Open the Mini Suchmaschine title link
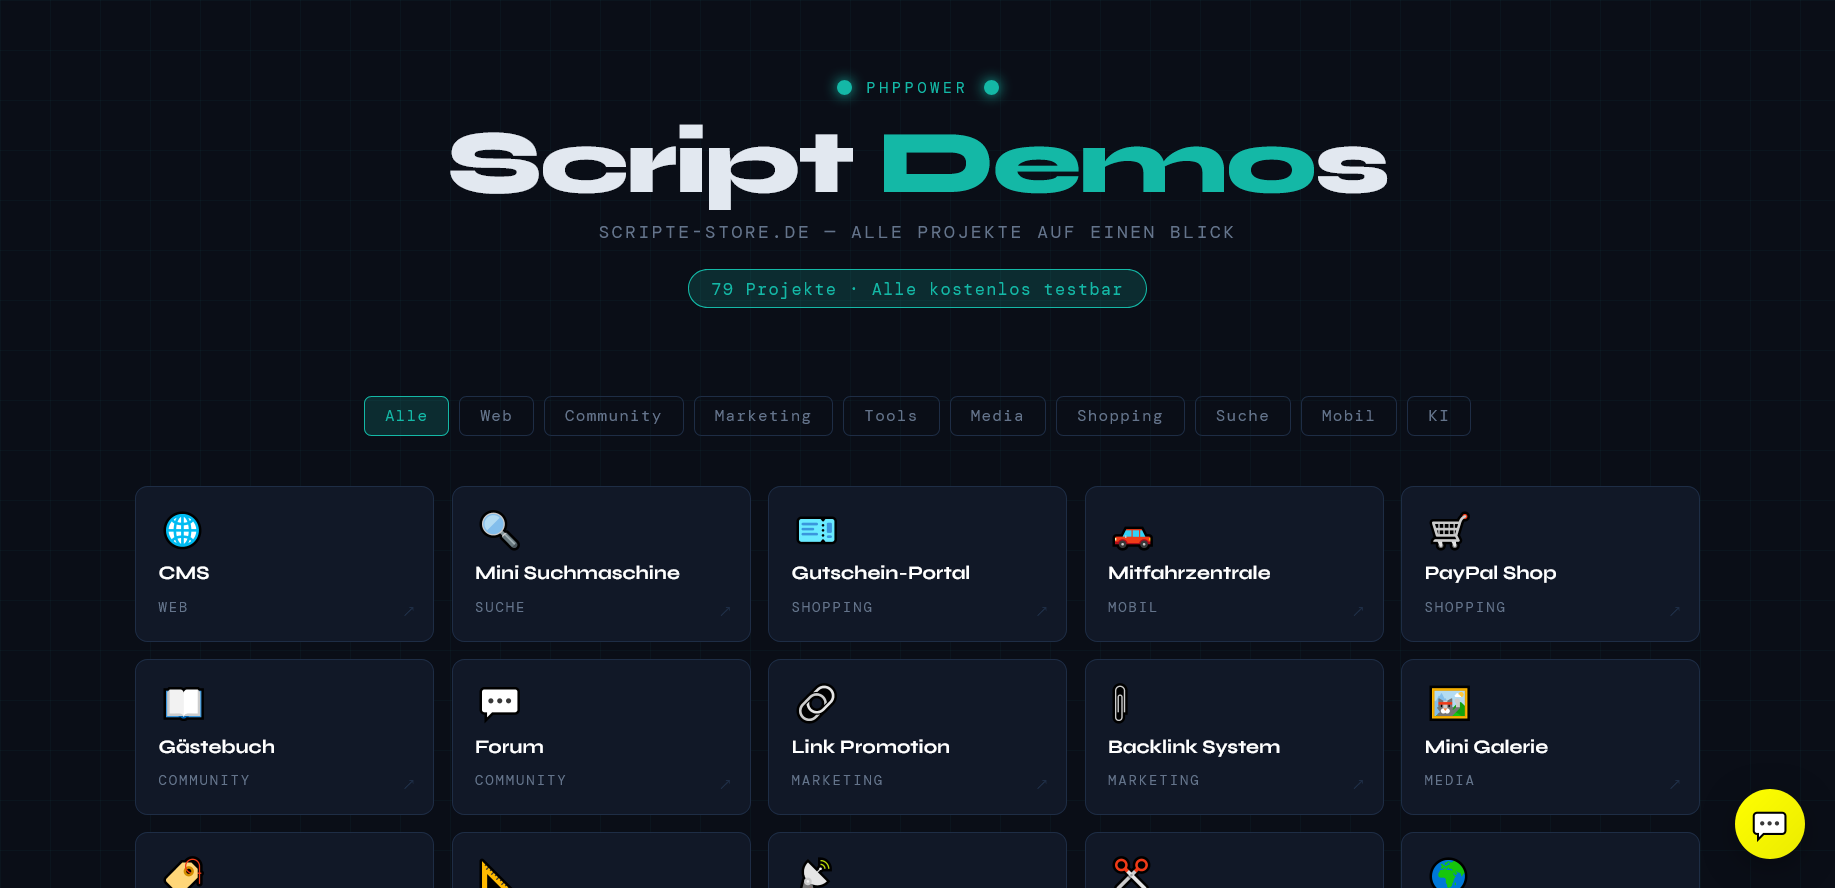 click(x=577, y=573)
